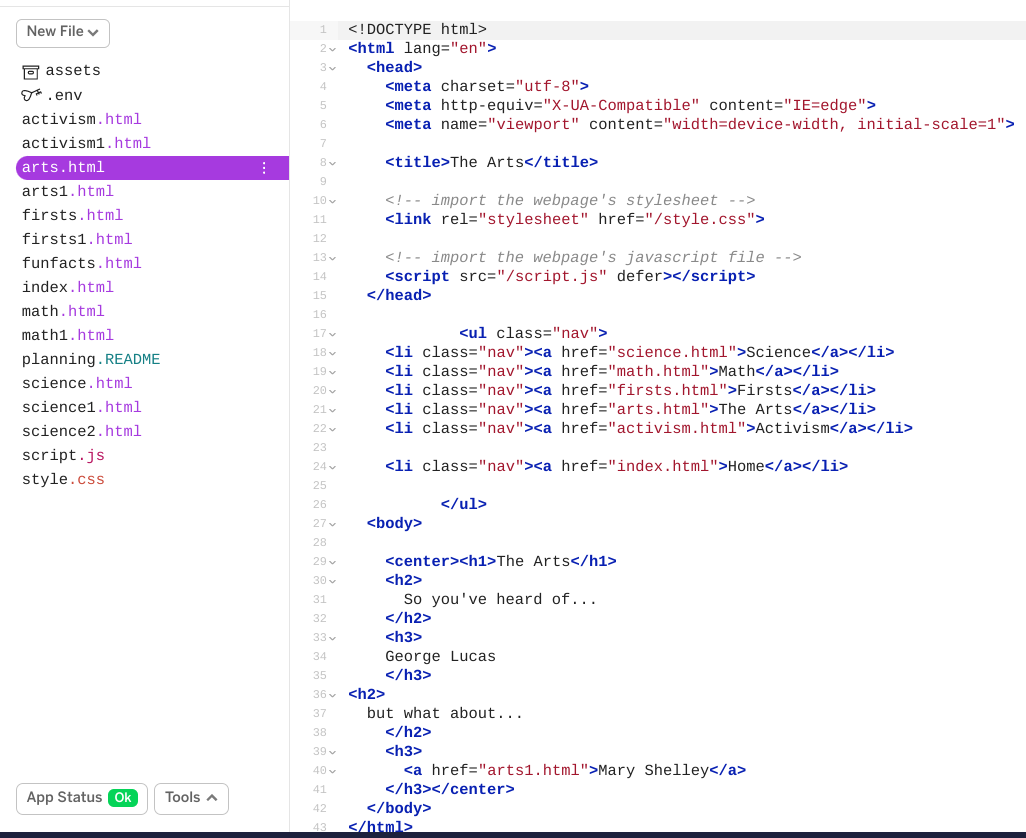Open math1.html in the file list
1026x838 pixels.
tap(68, 335)
